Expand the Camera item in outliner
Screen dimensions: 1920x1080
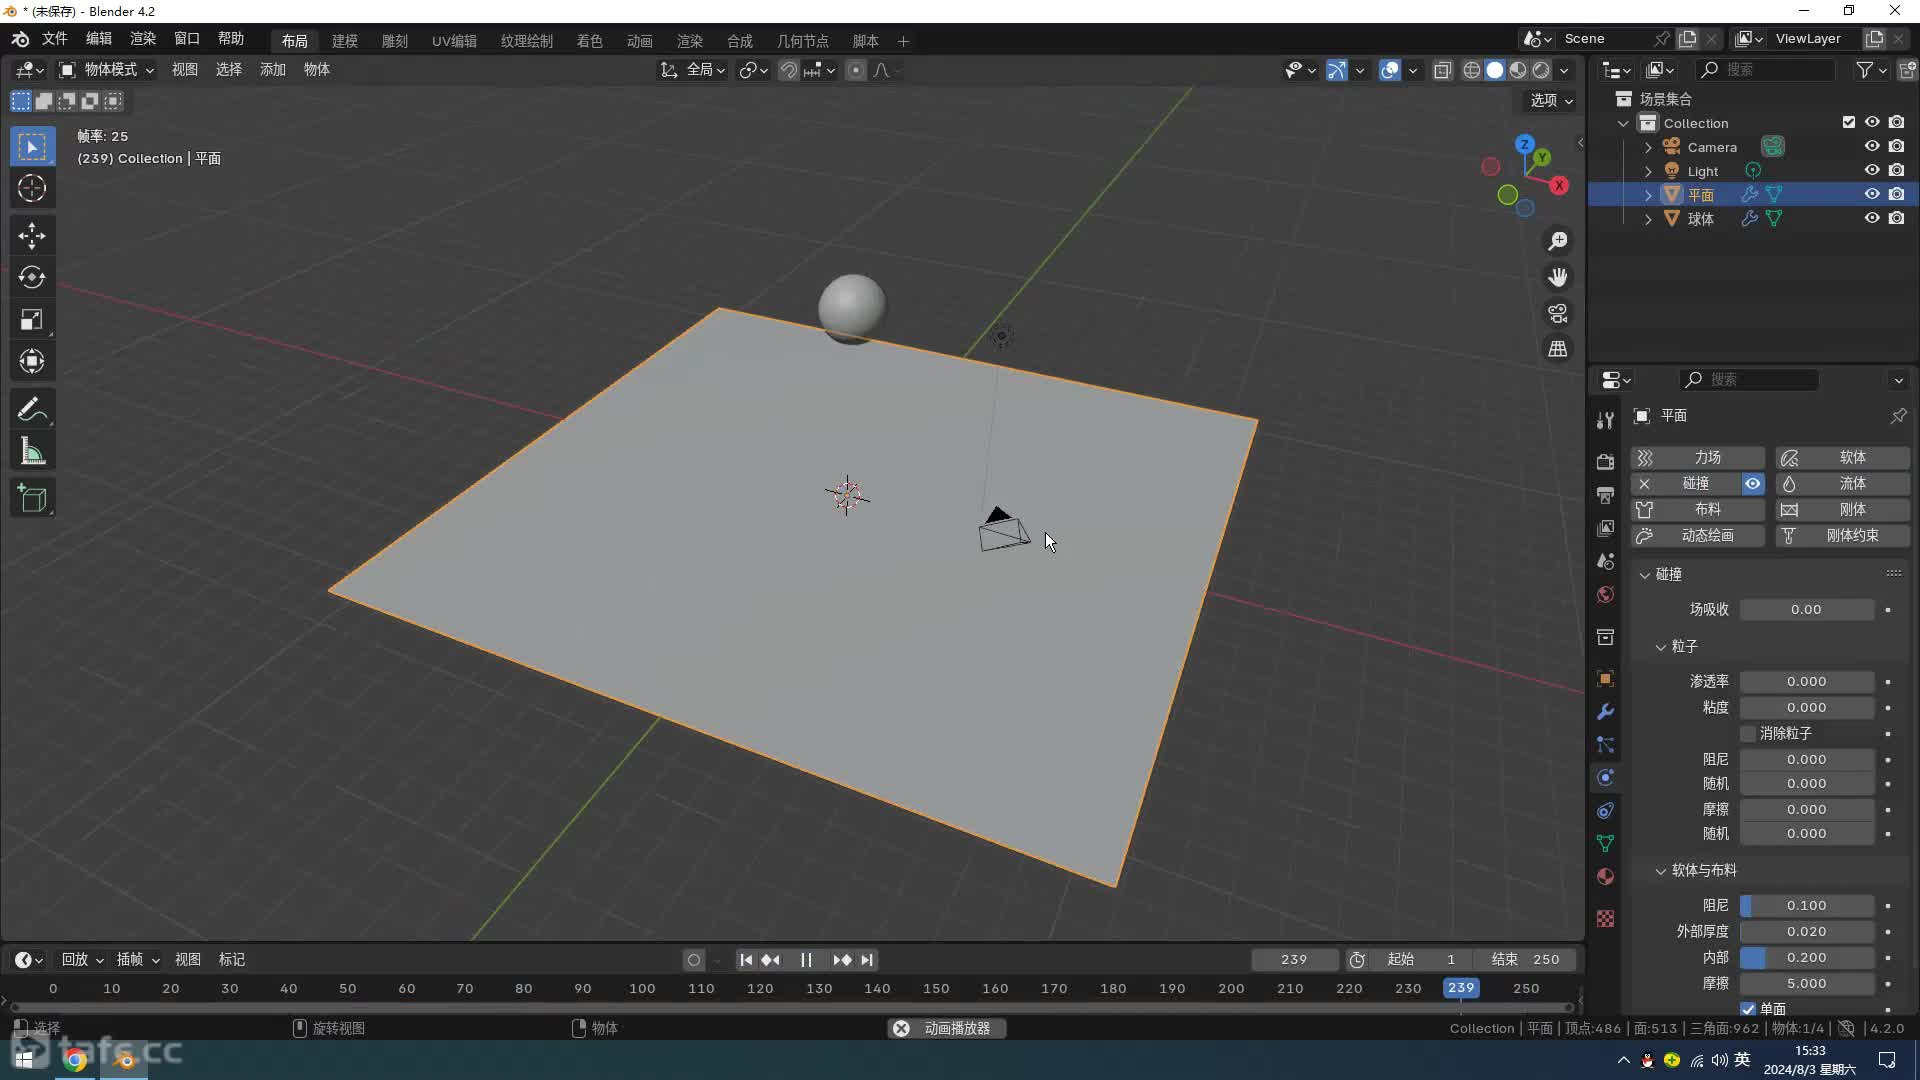click(1648, 147)
